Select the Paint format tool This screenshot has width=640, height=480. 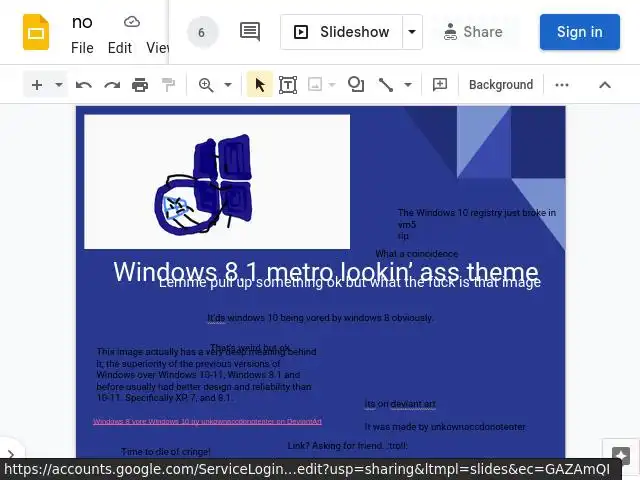(168, 85)
